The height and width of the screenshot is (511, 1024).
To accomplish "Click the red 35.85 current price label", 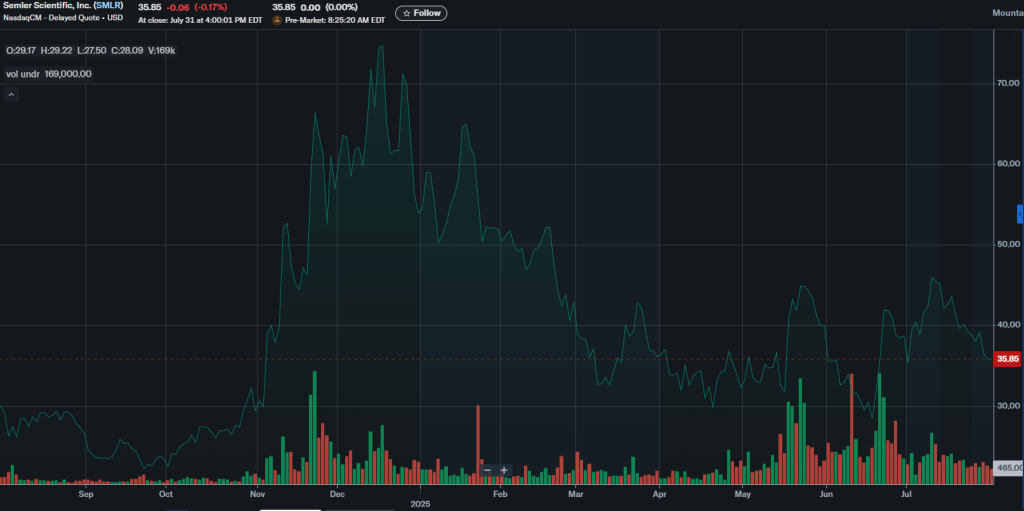I will coord(1007,359).
